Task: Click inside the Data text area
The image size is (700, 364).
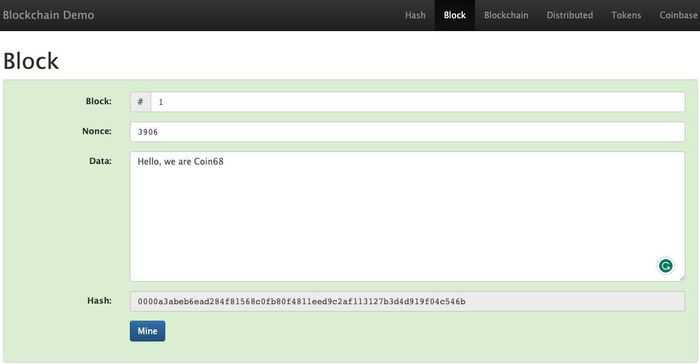Action: tap(407, 217)
